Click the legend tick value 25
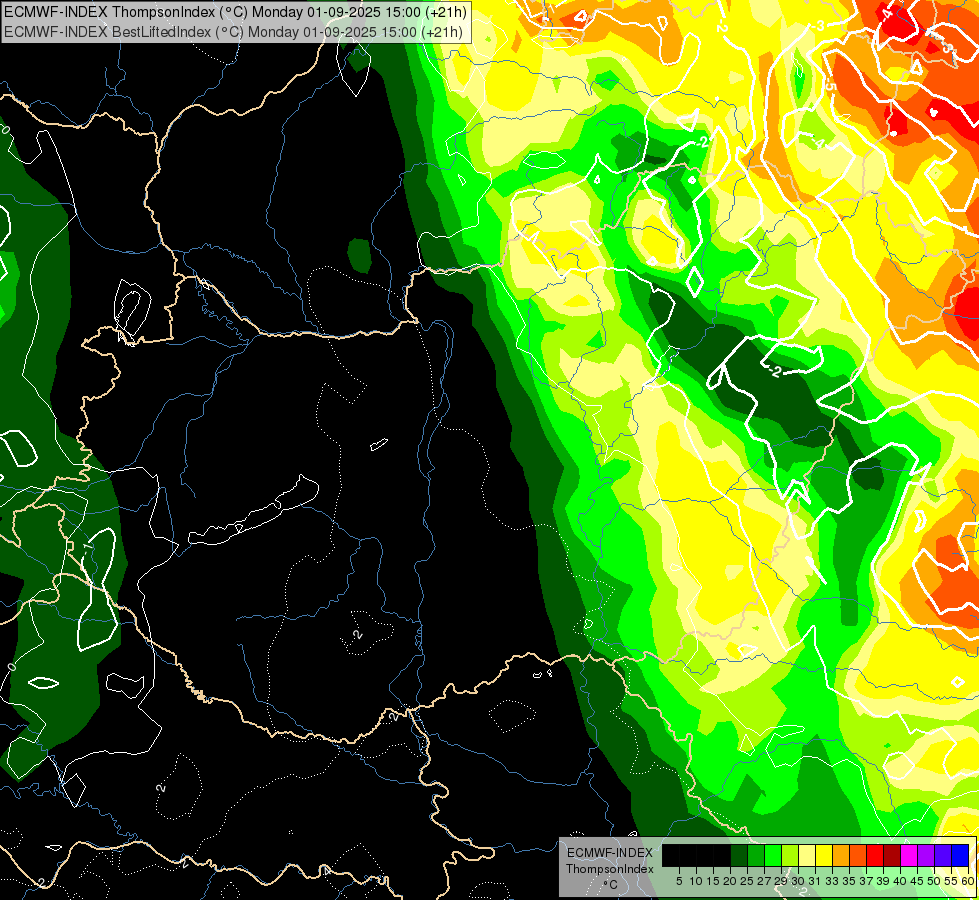 (x=747, y=881)
